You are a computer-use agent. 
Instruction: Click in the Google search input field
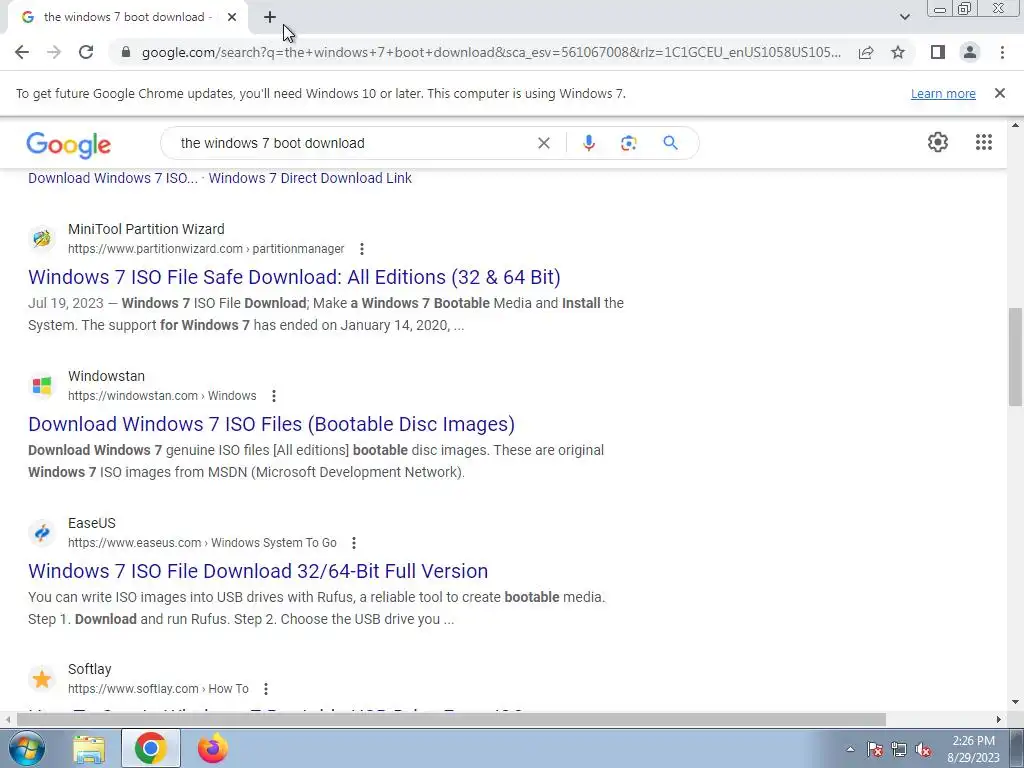tap(353, 143)
